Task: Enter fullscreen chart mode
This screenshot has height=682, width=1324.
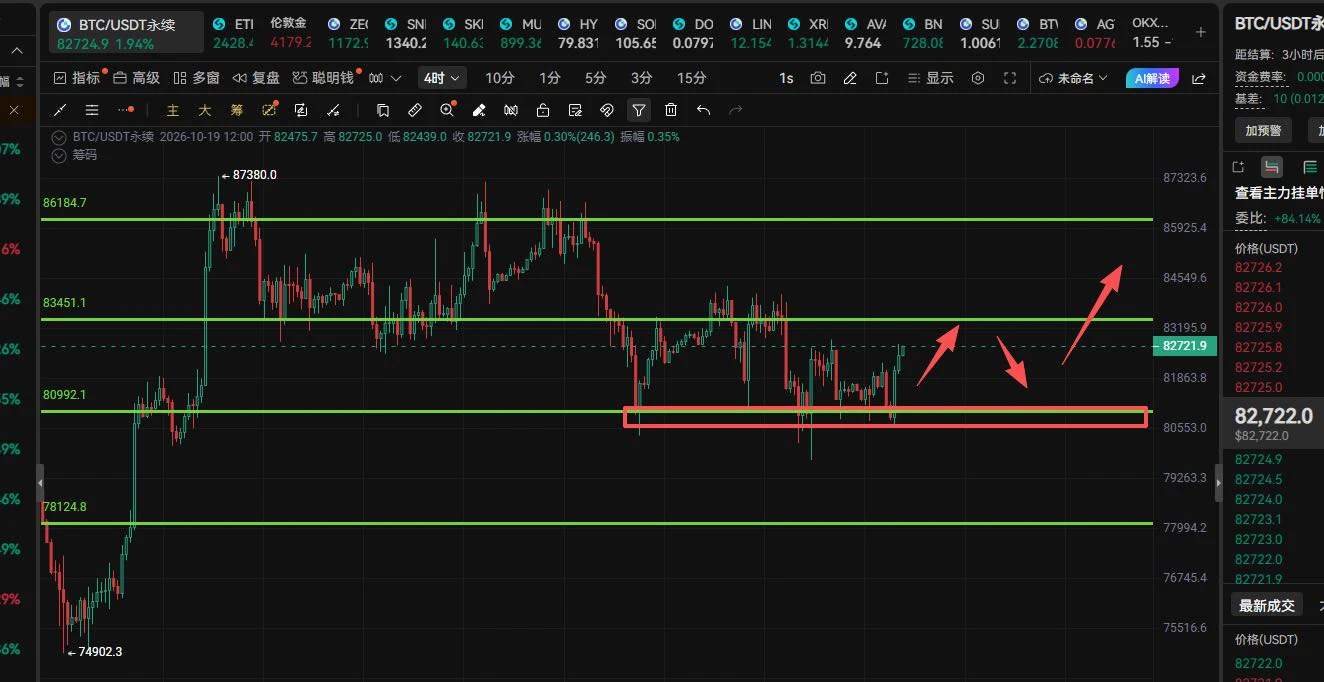Action: click(1010, 78)
